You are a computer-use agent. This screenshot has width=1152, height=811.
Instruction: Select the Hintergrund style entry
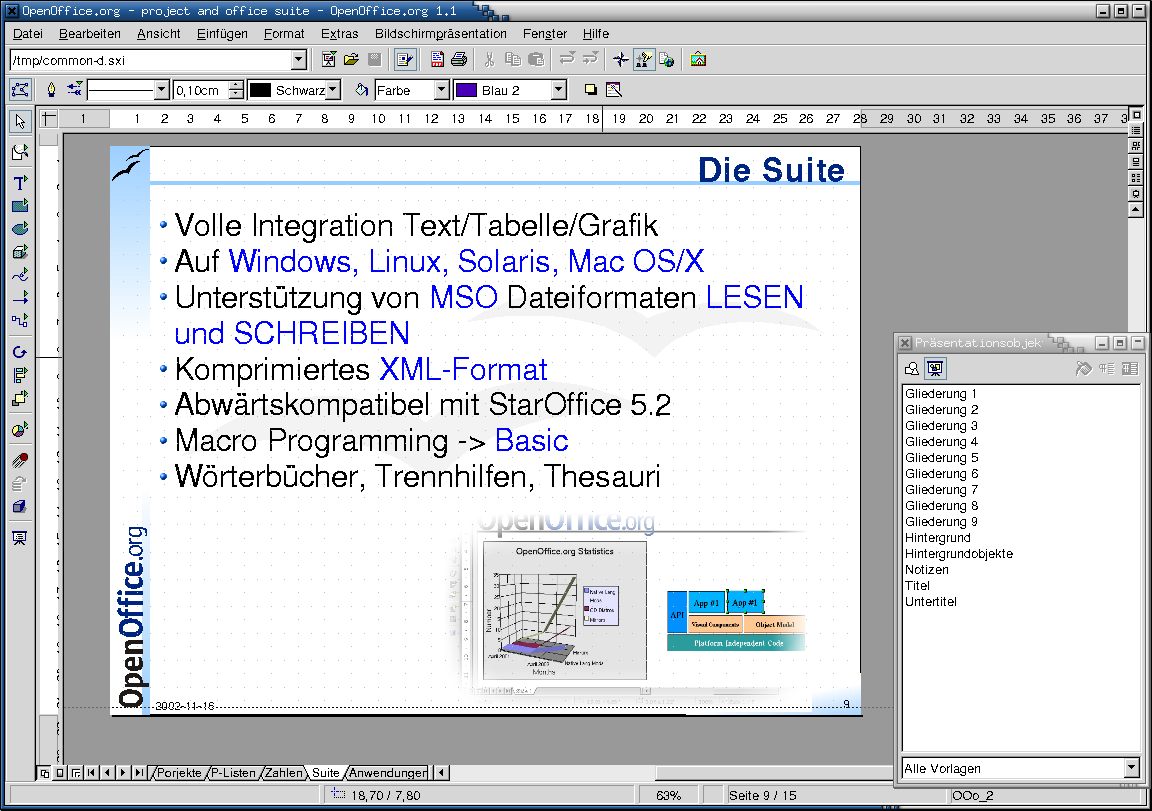click(937, 538)
